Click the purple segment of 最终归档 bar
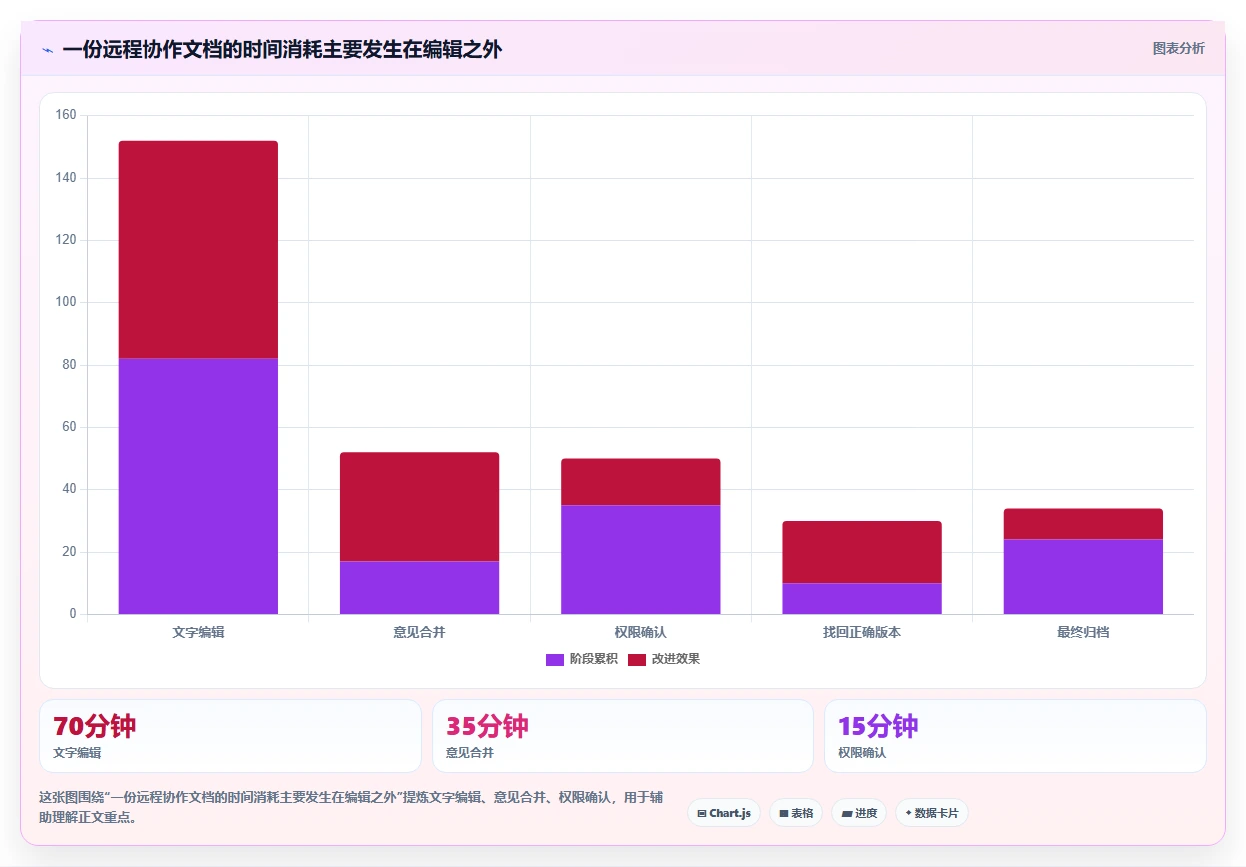The image size is (1246, 867). 1083,576
